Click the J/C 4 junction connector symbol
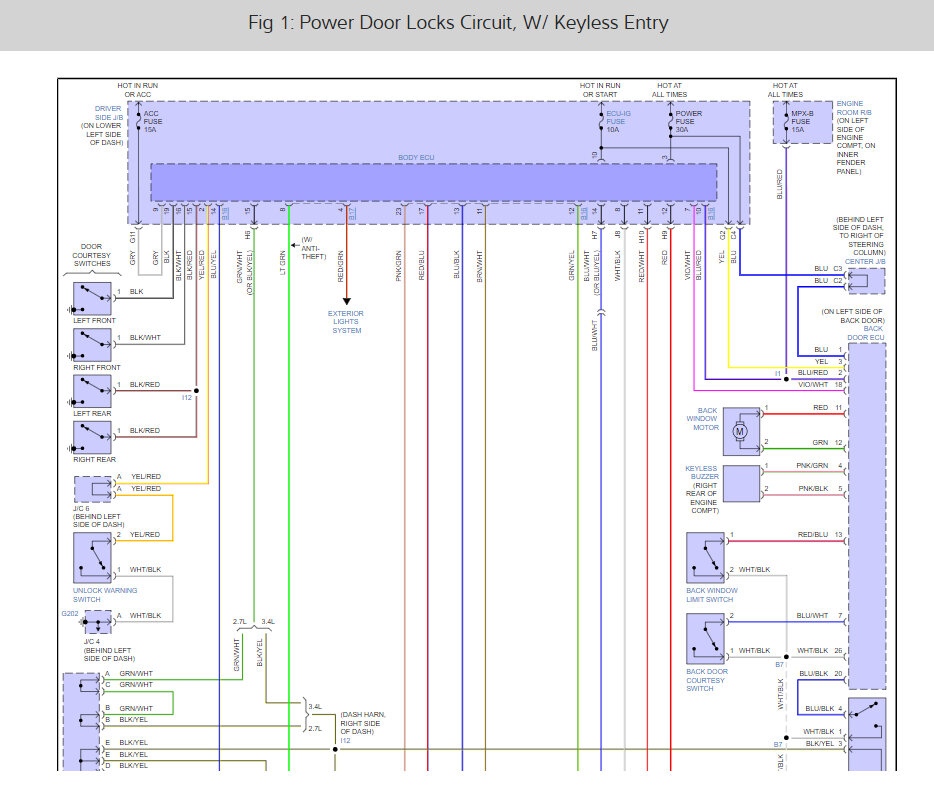This screenshot has height=801, width=934. tap(98, 623)
